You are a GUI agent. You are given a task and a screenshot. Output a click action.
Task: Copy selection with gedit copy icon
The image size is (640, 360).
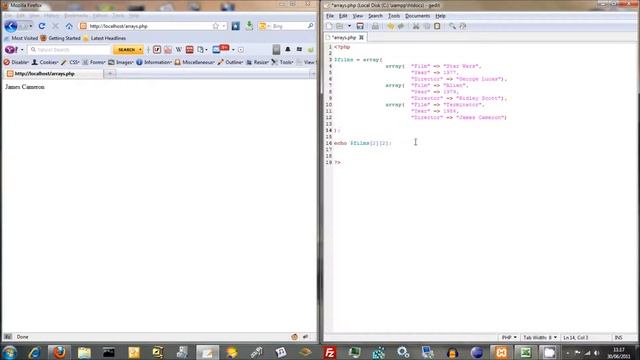point(427,26)
